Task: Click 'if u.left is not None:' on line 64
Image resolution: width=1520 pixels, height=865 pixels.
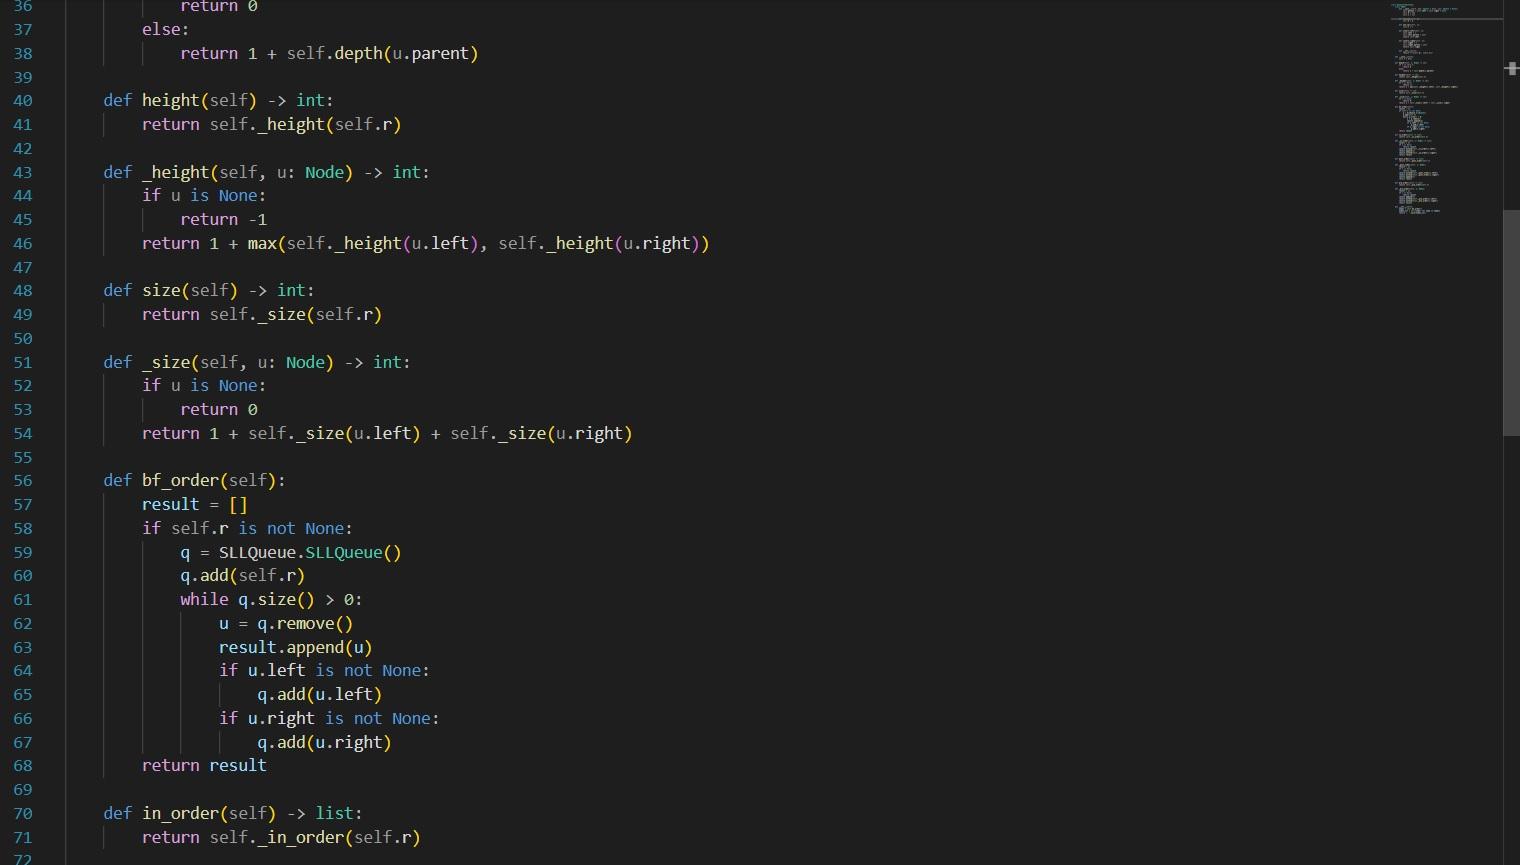Action: pyautogui.click(x=325, y=670)
